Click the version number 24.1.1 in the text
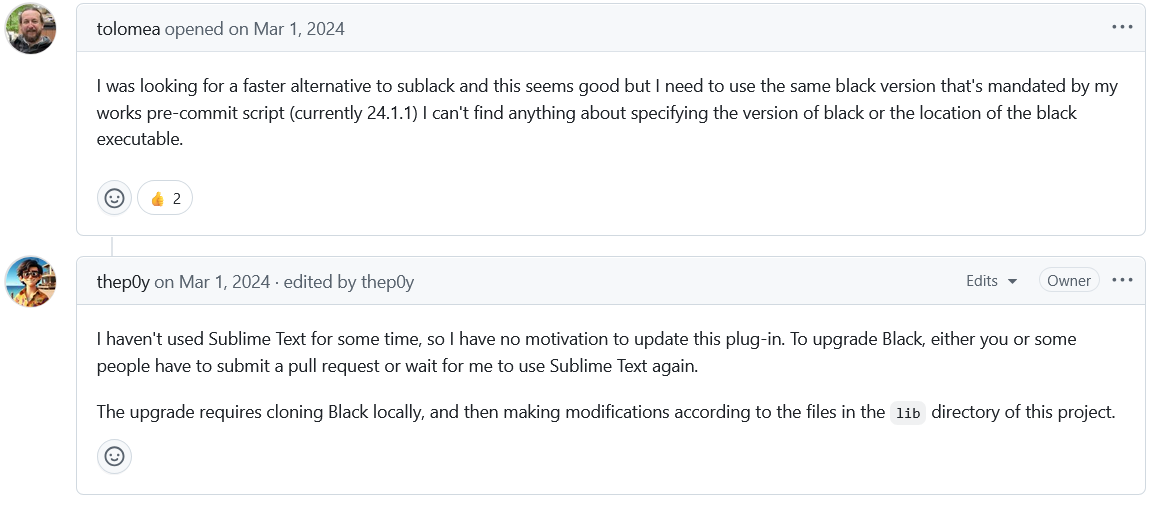 (393, 113)
